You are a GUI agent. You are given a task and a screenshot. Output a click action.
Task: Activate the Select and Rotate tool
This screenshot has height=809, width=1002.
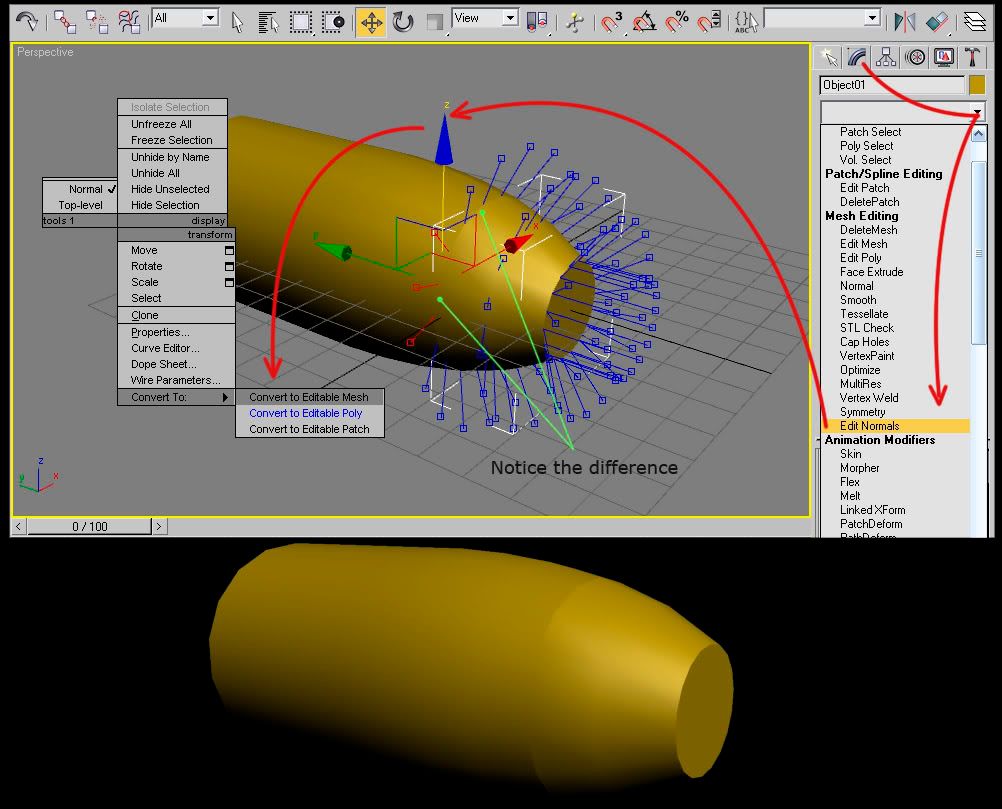pyautogui.click(x=403, y=21)
